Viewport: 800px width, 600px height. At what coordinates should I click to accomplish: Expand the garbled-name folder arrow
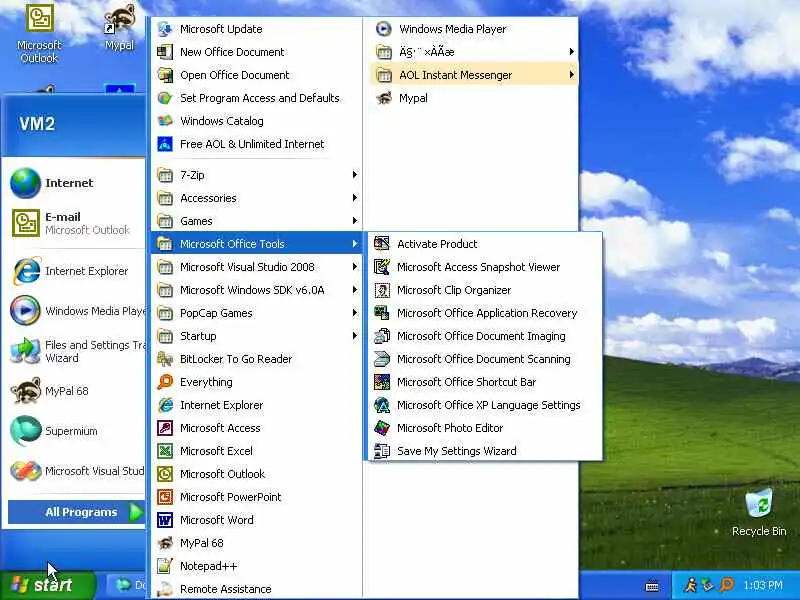pyautogui.click(x=571, y=52)
